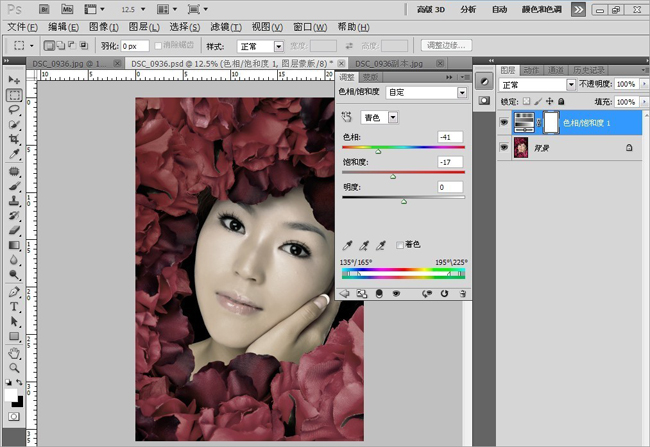Click the Hue slider handle

(x=378, y=152)
